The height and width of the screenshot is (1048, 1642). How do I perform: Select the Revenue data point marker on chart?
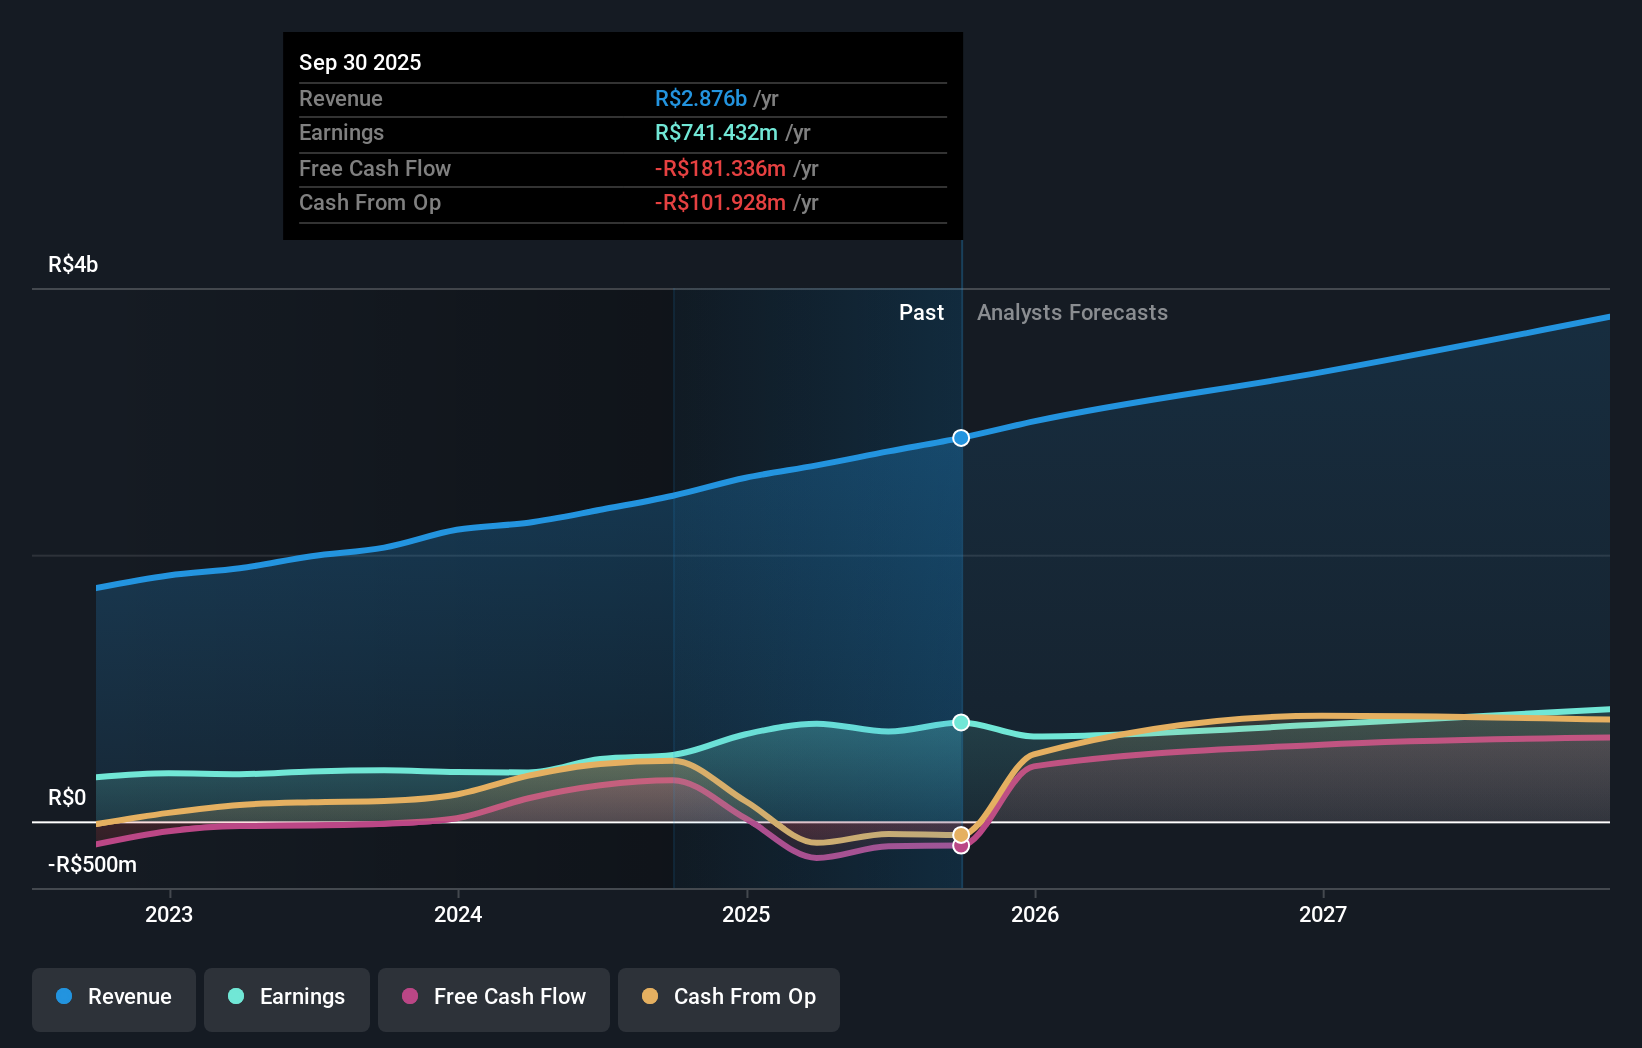click(961, 437)
